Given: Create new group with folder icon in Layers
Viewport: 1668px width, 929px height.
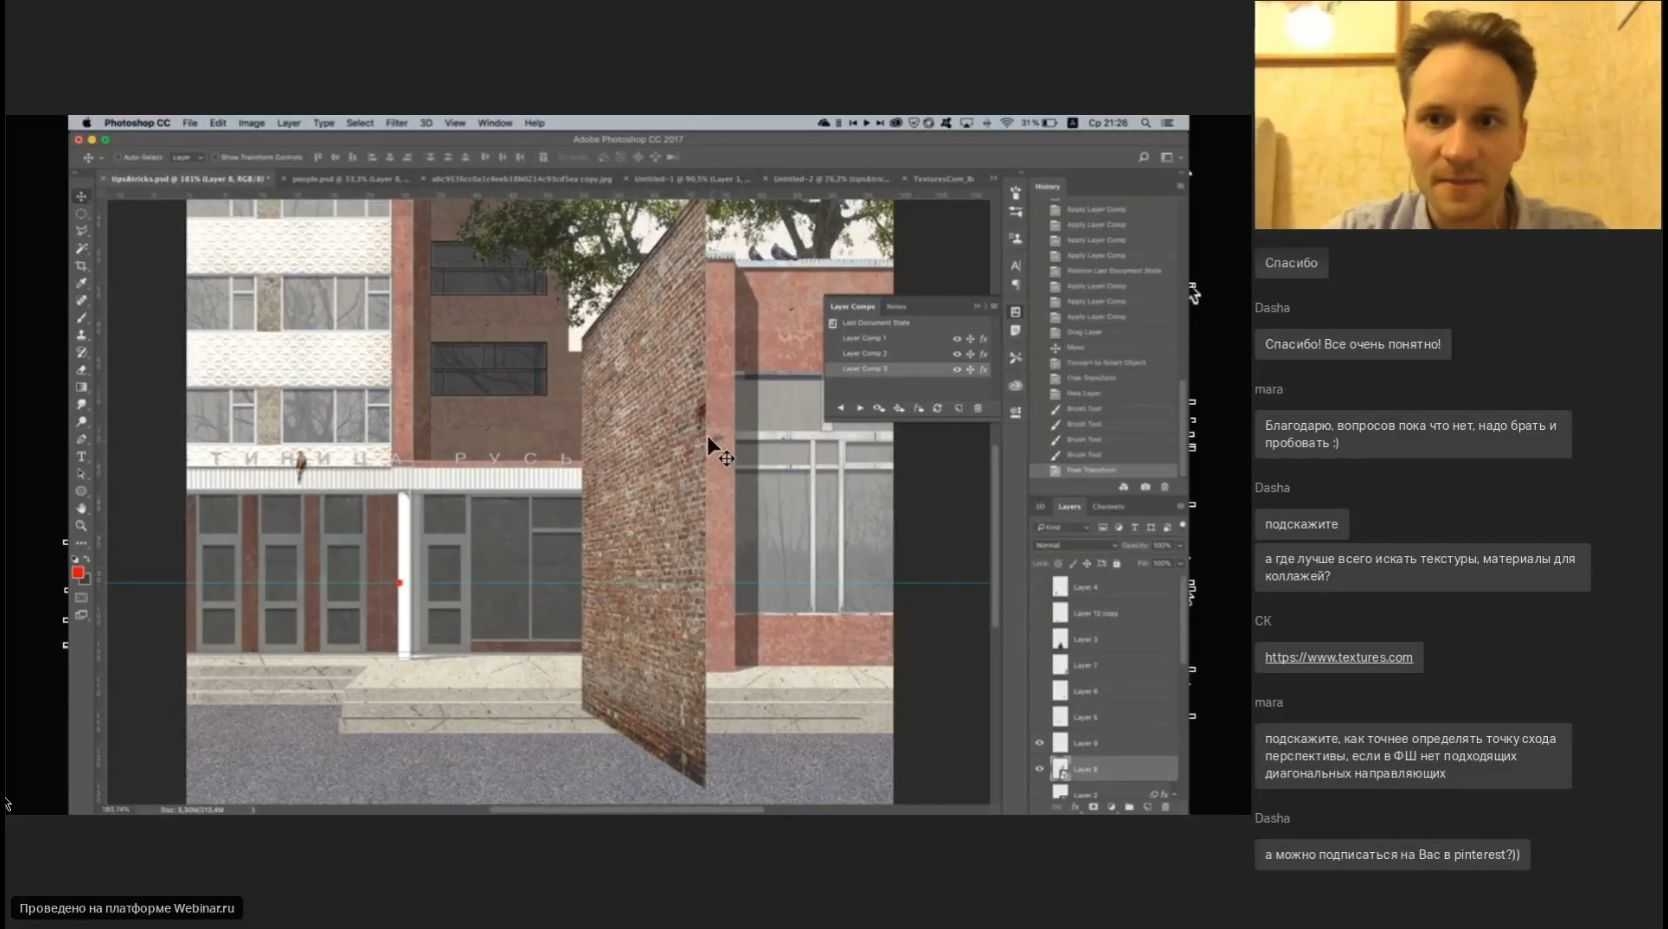Looking at the screenshot, I should [1129, 807].
